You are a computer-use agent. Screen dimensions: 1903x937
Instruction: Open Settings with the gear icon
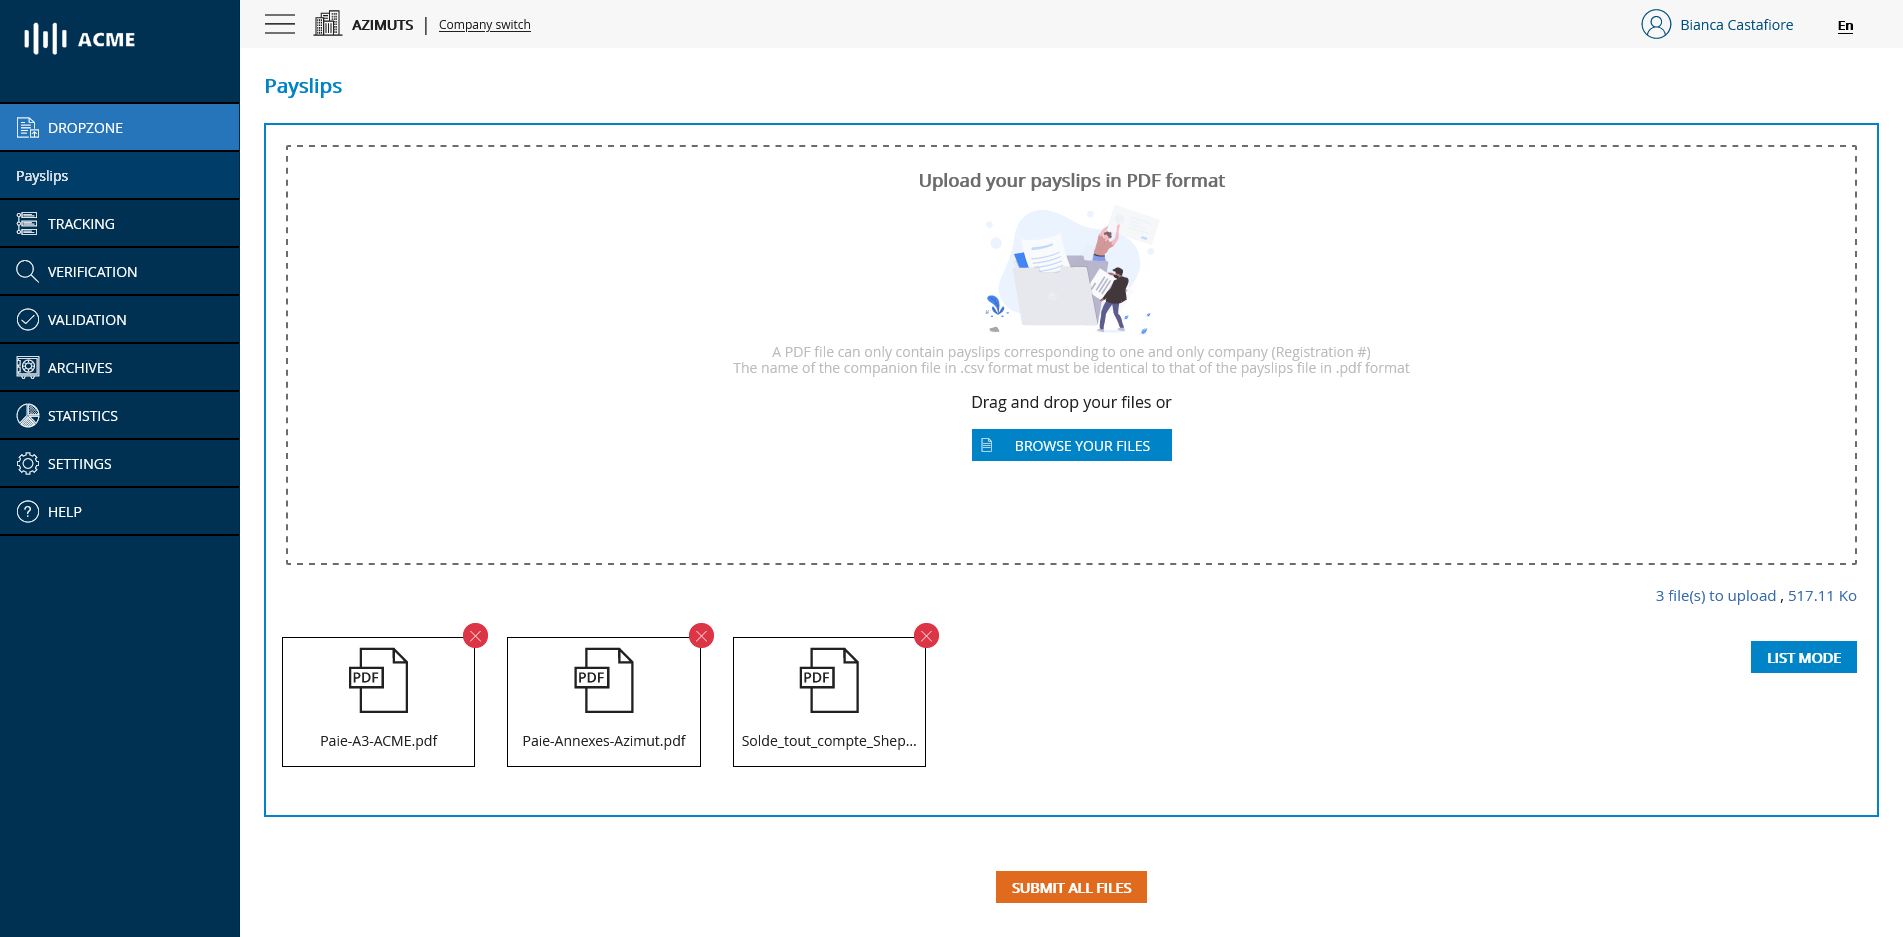pos(27,463)
